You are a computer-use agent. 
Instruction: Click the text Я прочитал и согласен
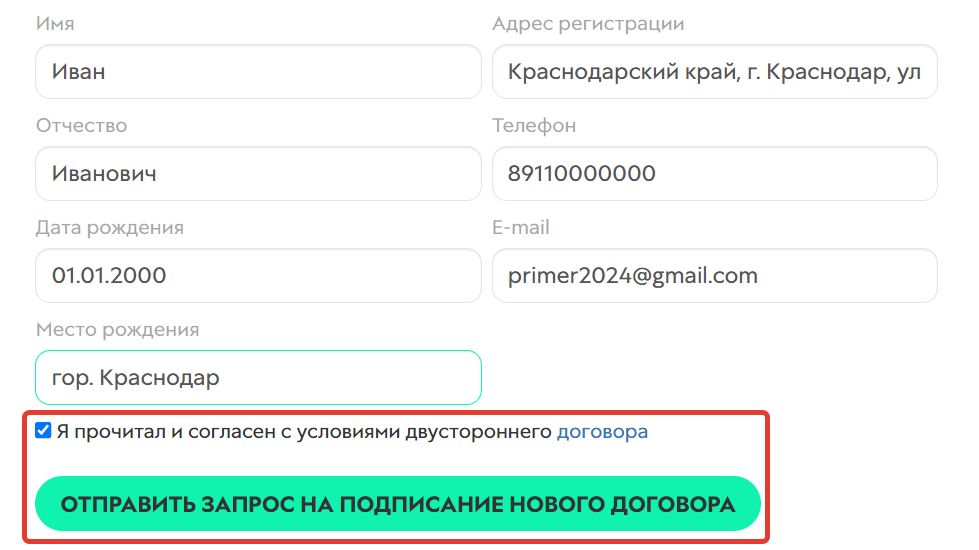coord(167,431)
